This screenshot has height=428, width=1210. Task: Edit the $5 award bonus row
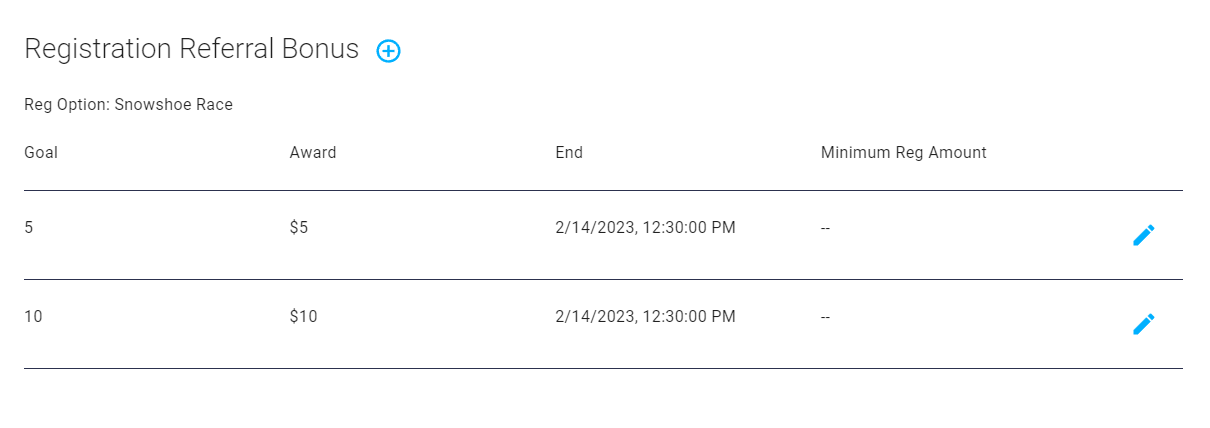pyautogui.click(x=1143, y=235)
